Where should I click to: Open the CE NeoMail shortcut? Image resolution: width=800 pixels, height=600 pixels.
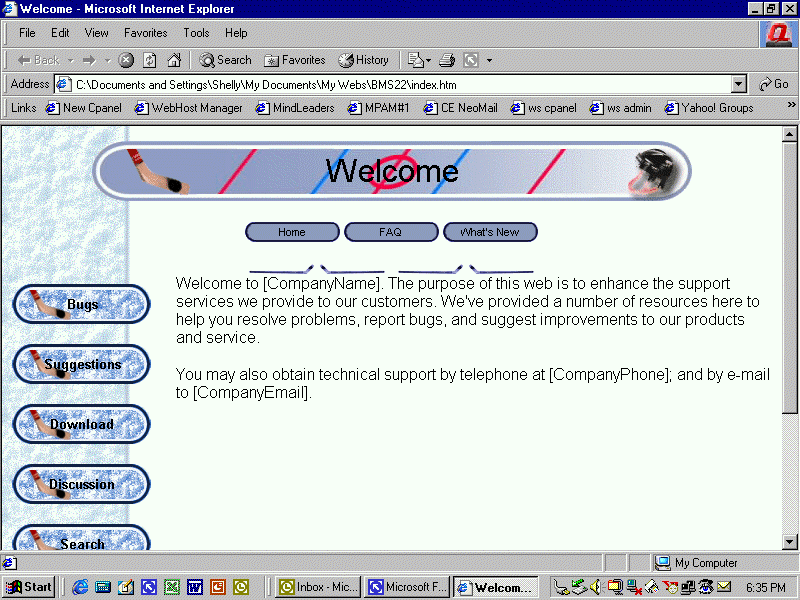point(460,108)
